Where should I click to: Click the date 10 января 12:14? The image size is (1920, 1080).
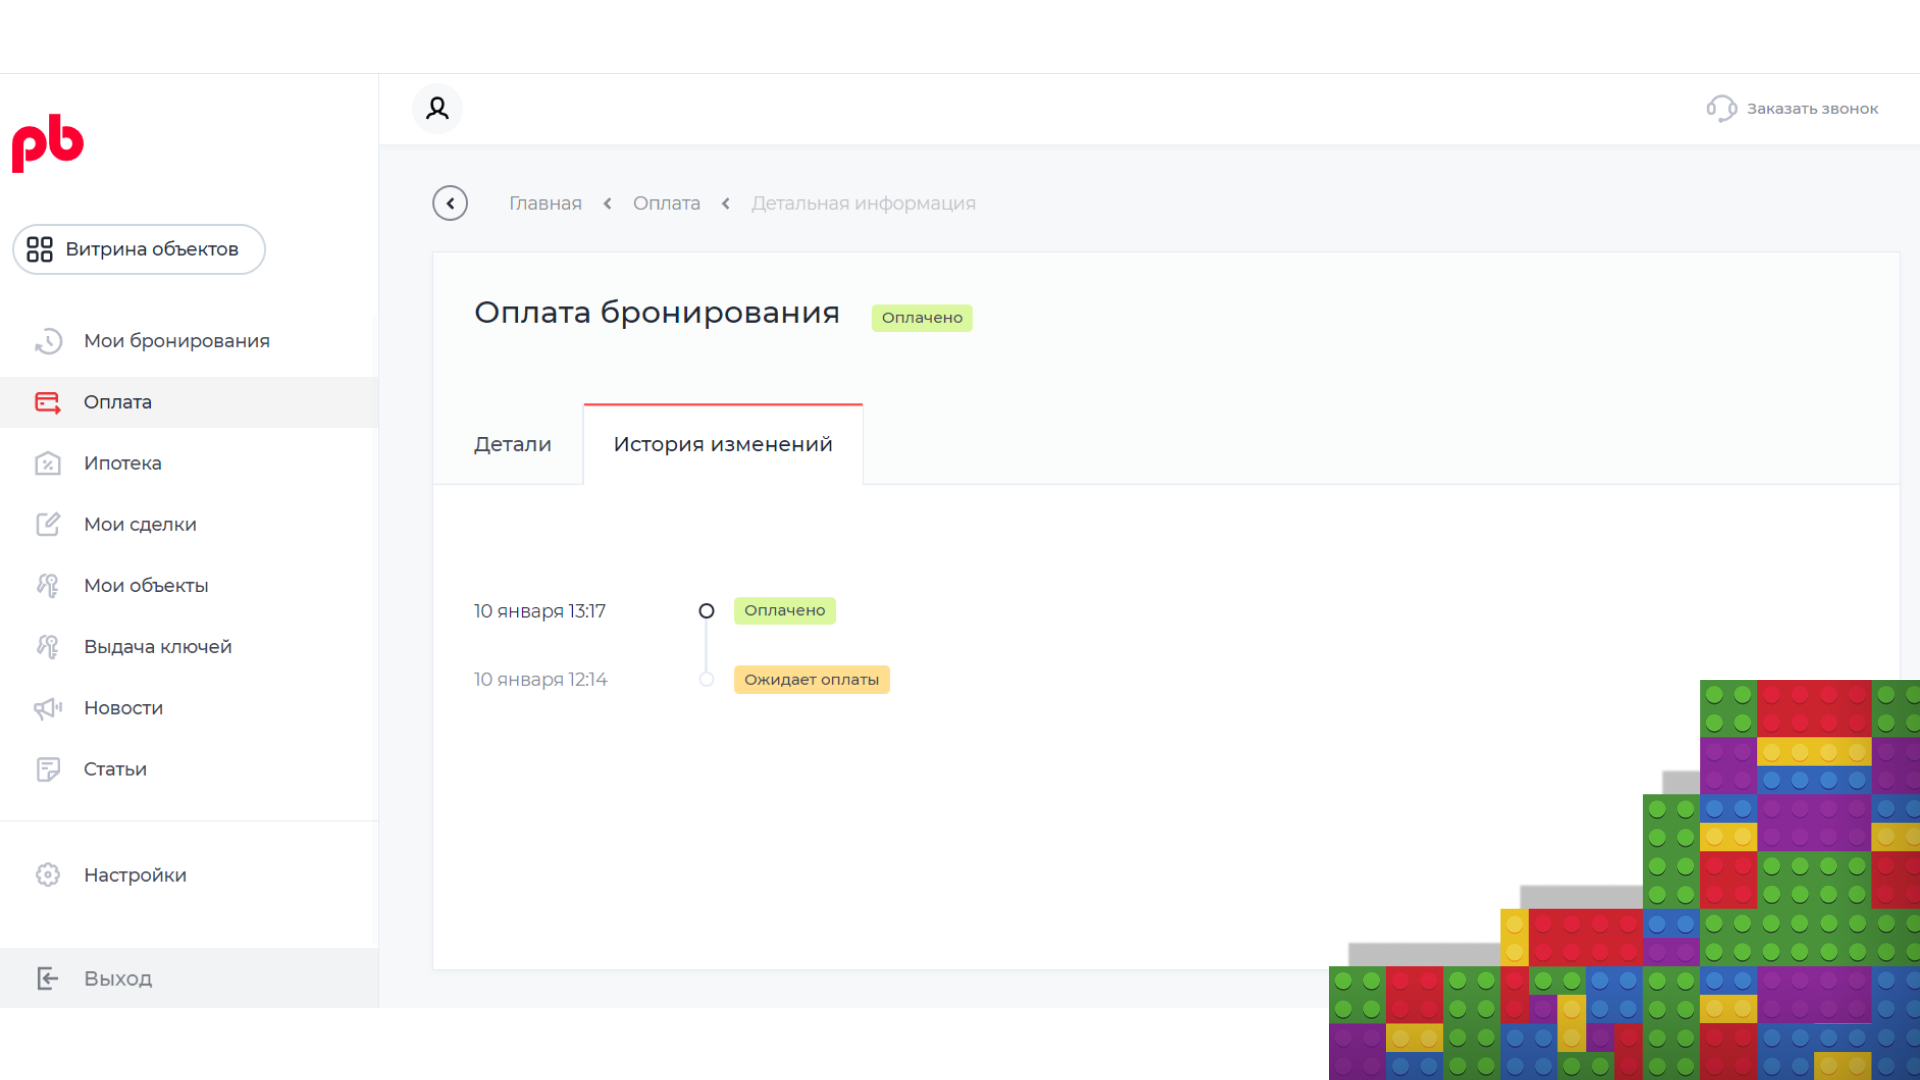(x=540, y=679)
